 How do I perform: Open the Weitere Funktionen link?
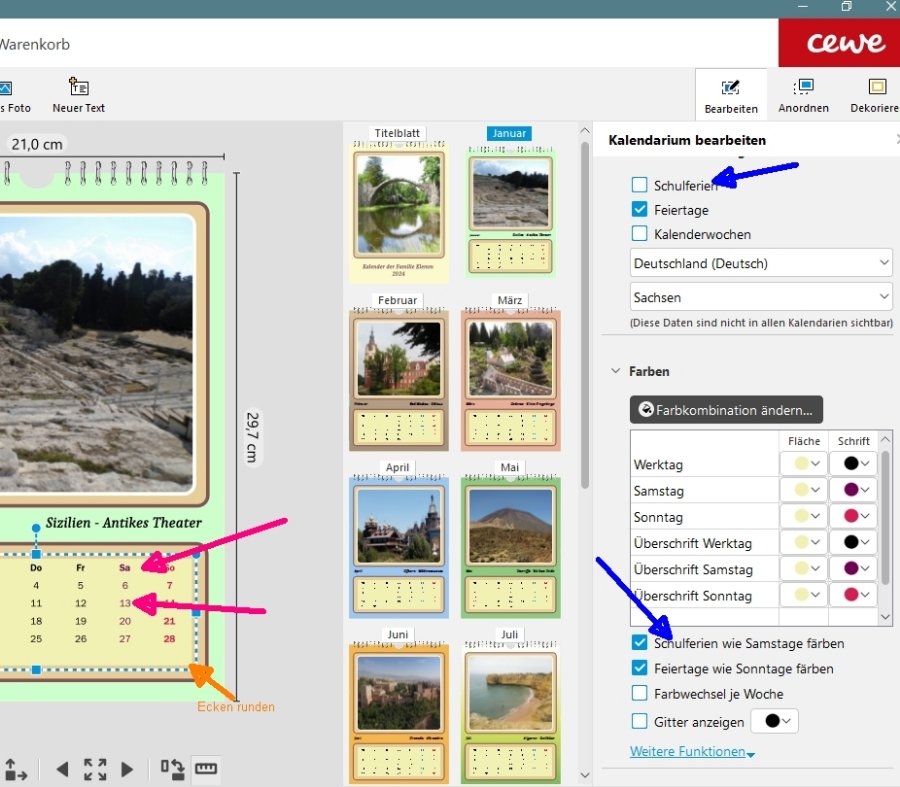691,751
